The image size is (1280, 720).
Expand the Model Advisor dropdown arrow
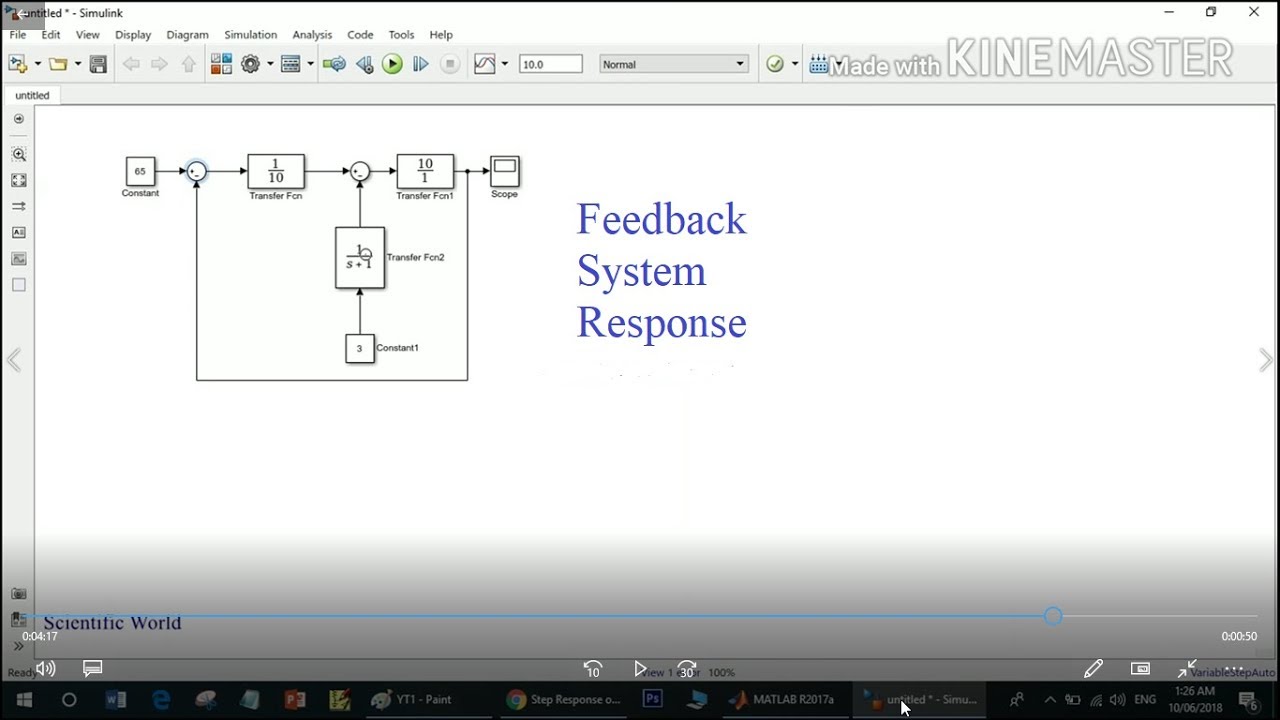[795, 64]
